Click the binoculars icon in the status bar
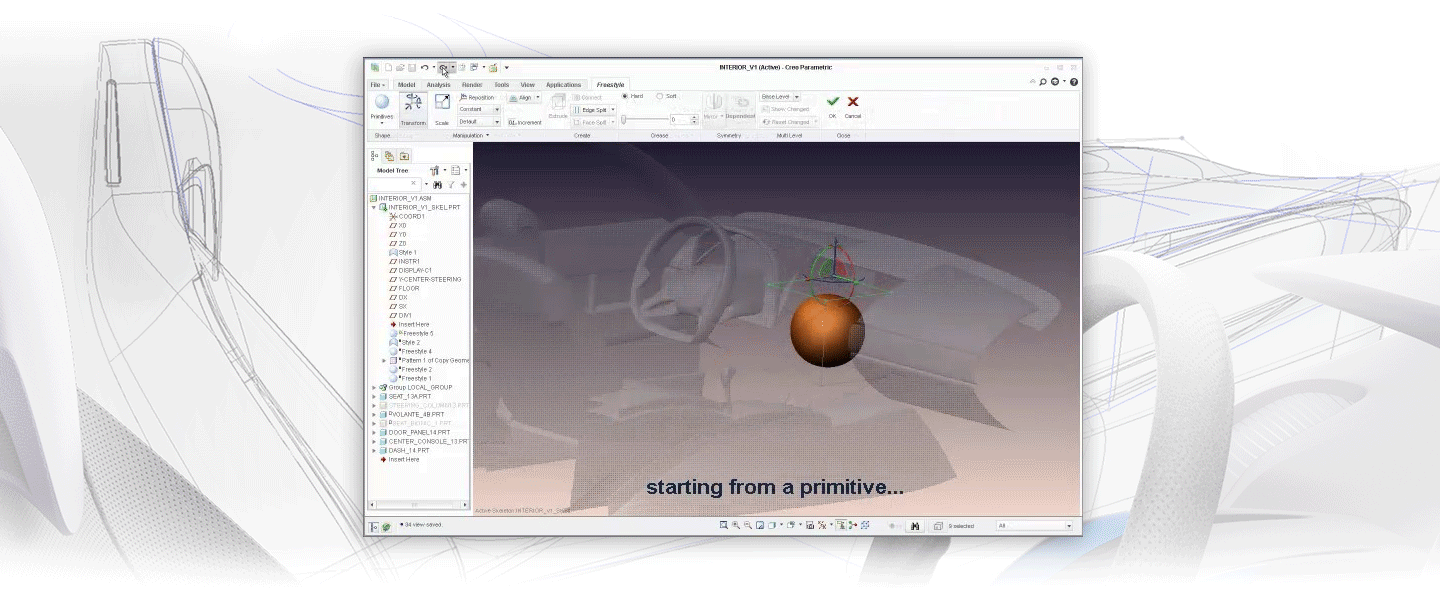Viewport: 1440px width, 597px height. point(914,526)
